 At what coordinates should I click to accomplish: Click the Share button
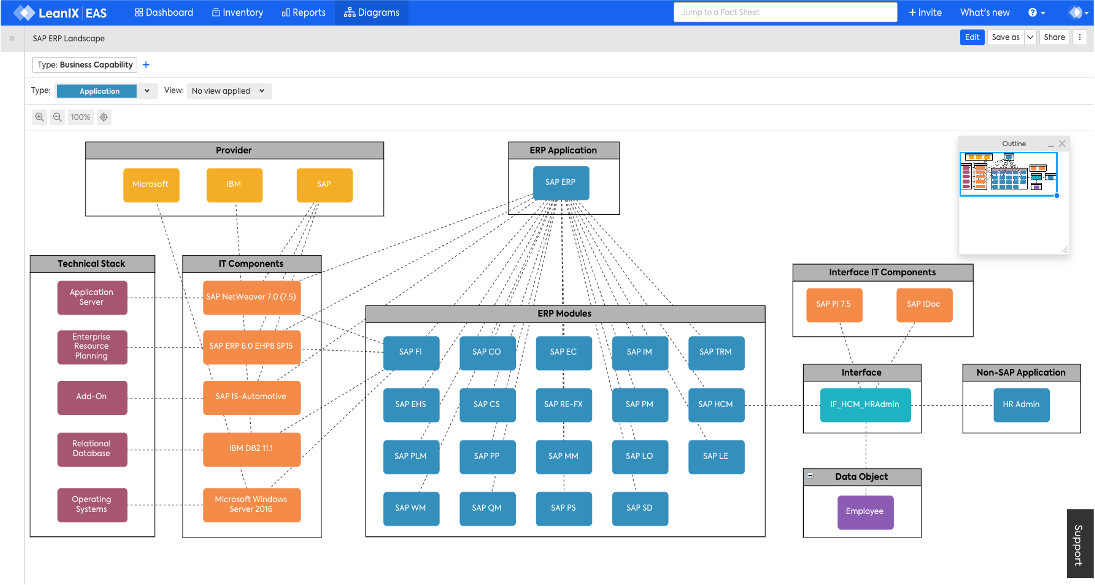1054,37
